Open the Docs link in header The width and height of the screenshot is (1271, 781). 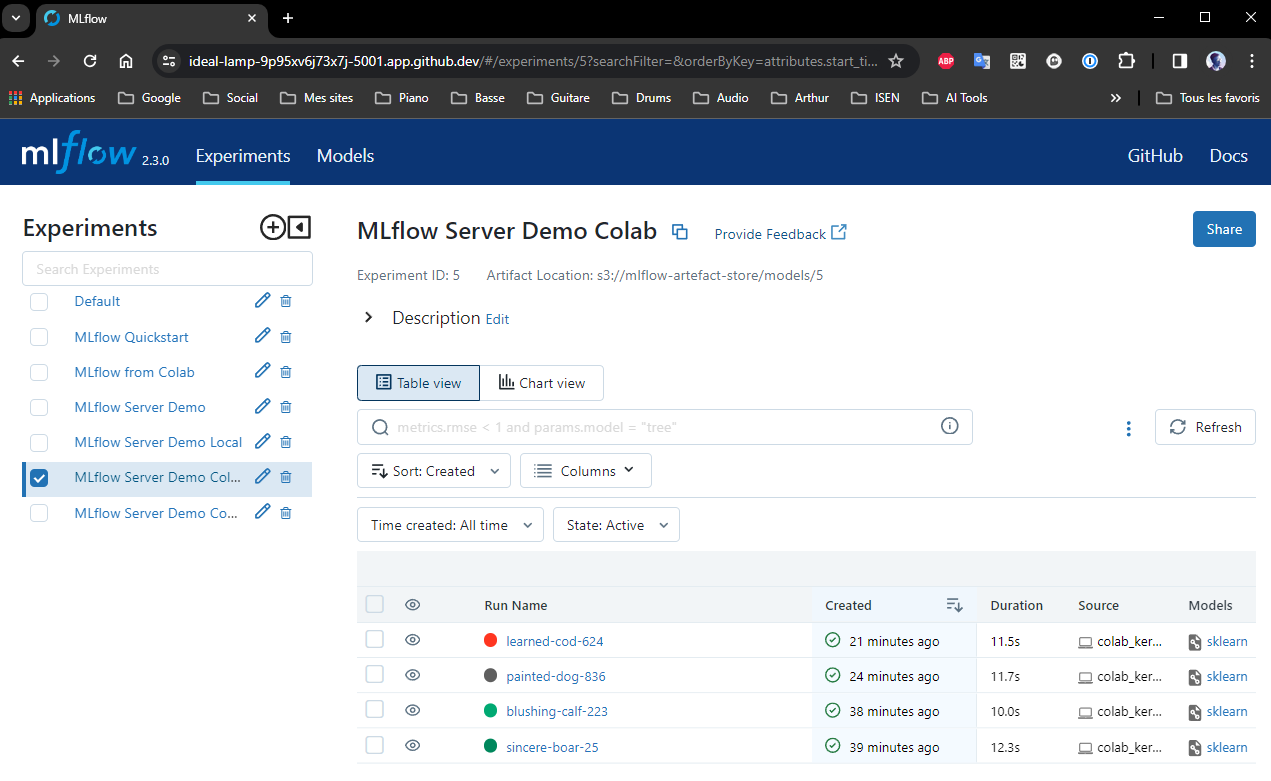click(x=1229, y=156)
